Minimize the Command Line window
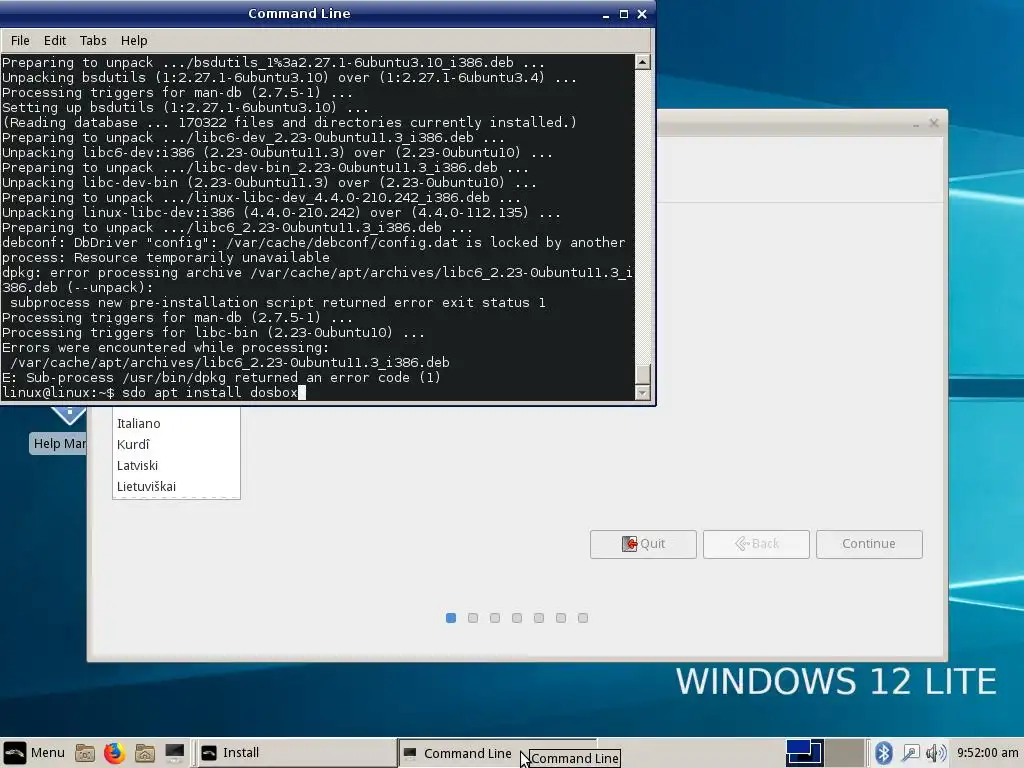This screenshot has width=1024, height=768. pos(606,14)
